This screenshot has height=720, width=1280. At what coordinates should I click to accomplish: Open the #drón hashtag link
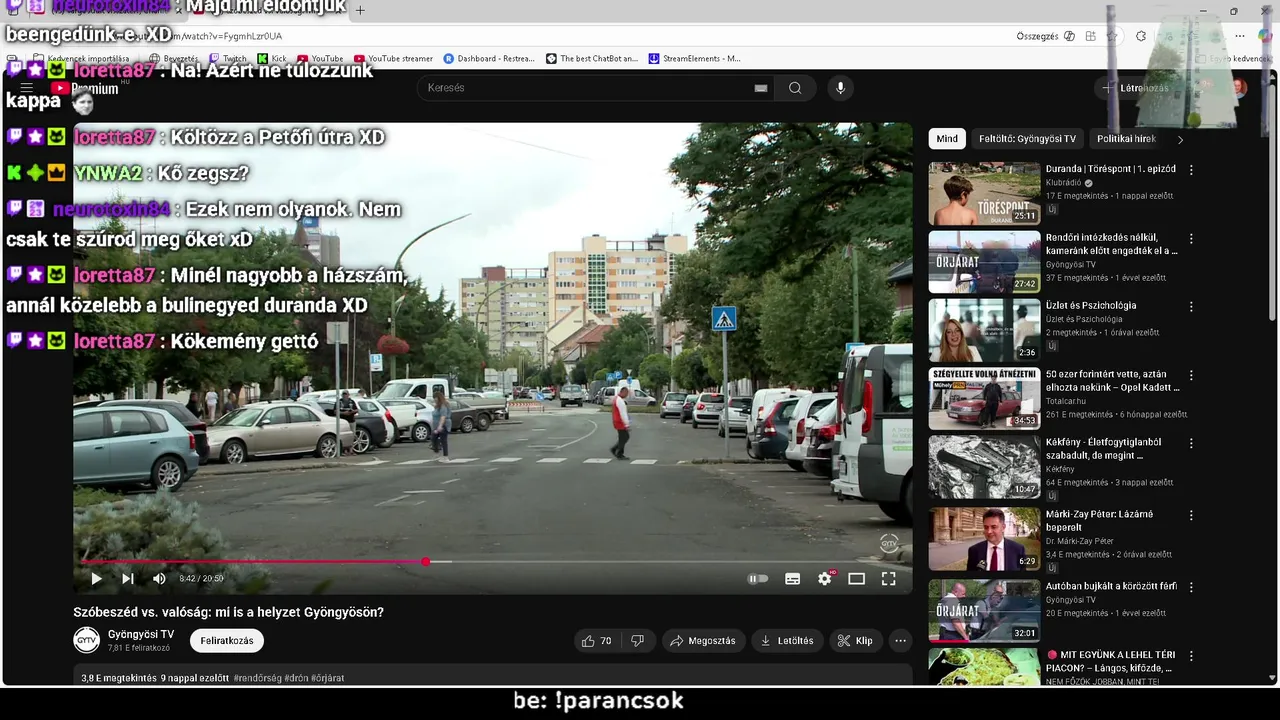click(x=296, y=678)
